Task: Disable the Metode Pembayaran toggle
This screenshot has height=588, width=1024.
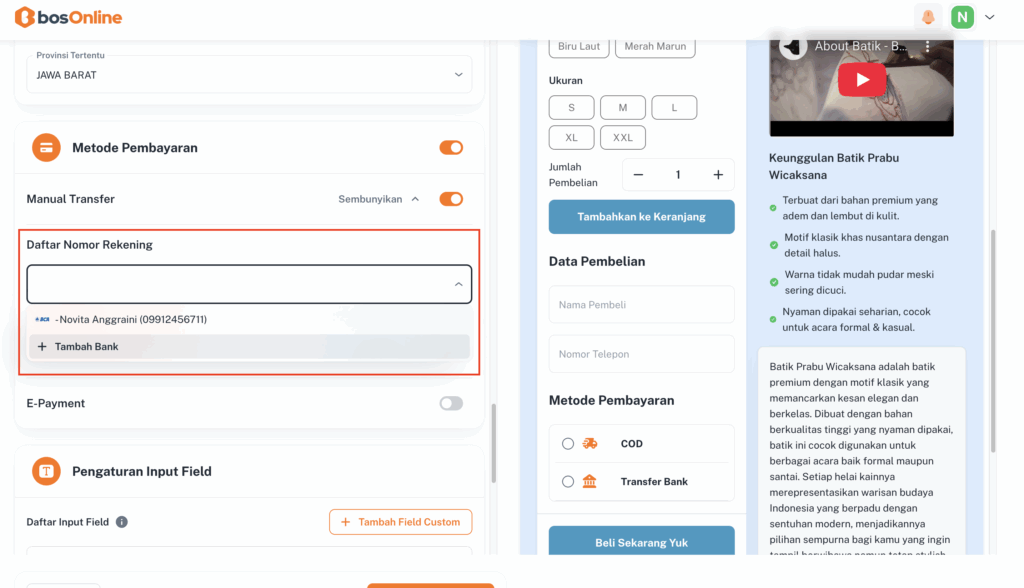Action: [x=451, y=148]
